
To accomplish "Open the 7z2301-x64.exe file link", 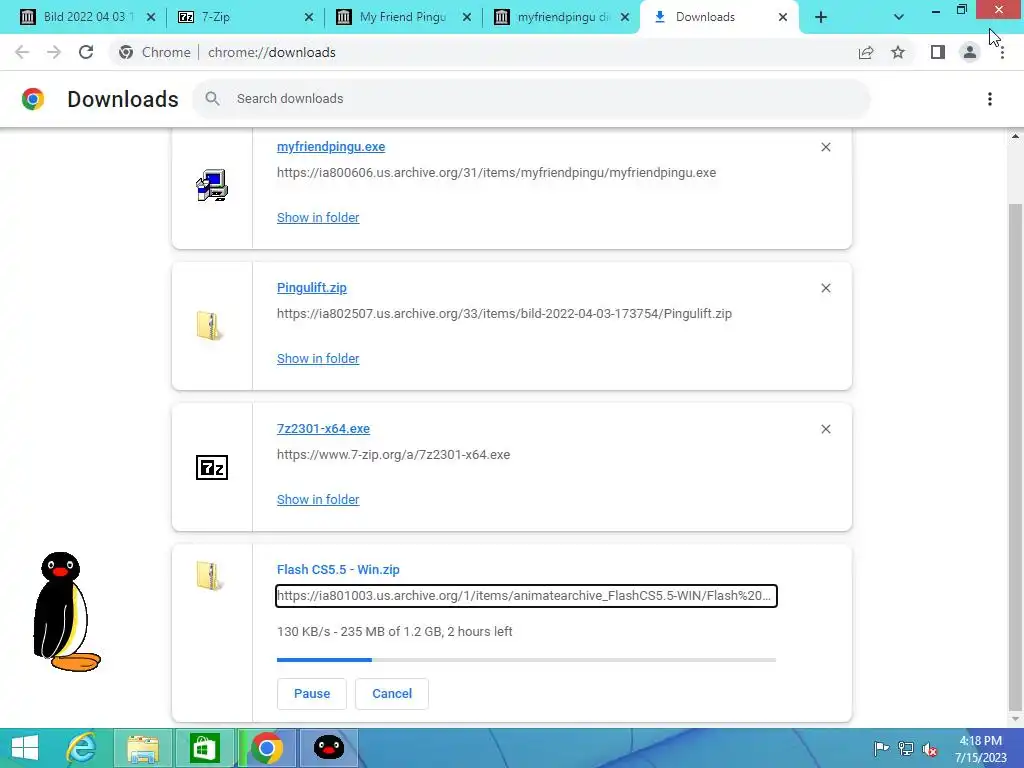I will click(x=323, y=429).
